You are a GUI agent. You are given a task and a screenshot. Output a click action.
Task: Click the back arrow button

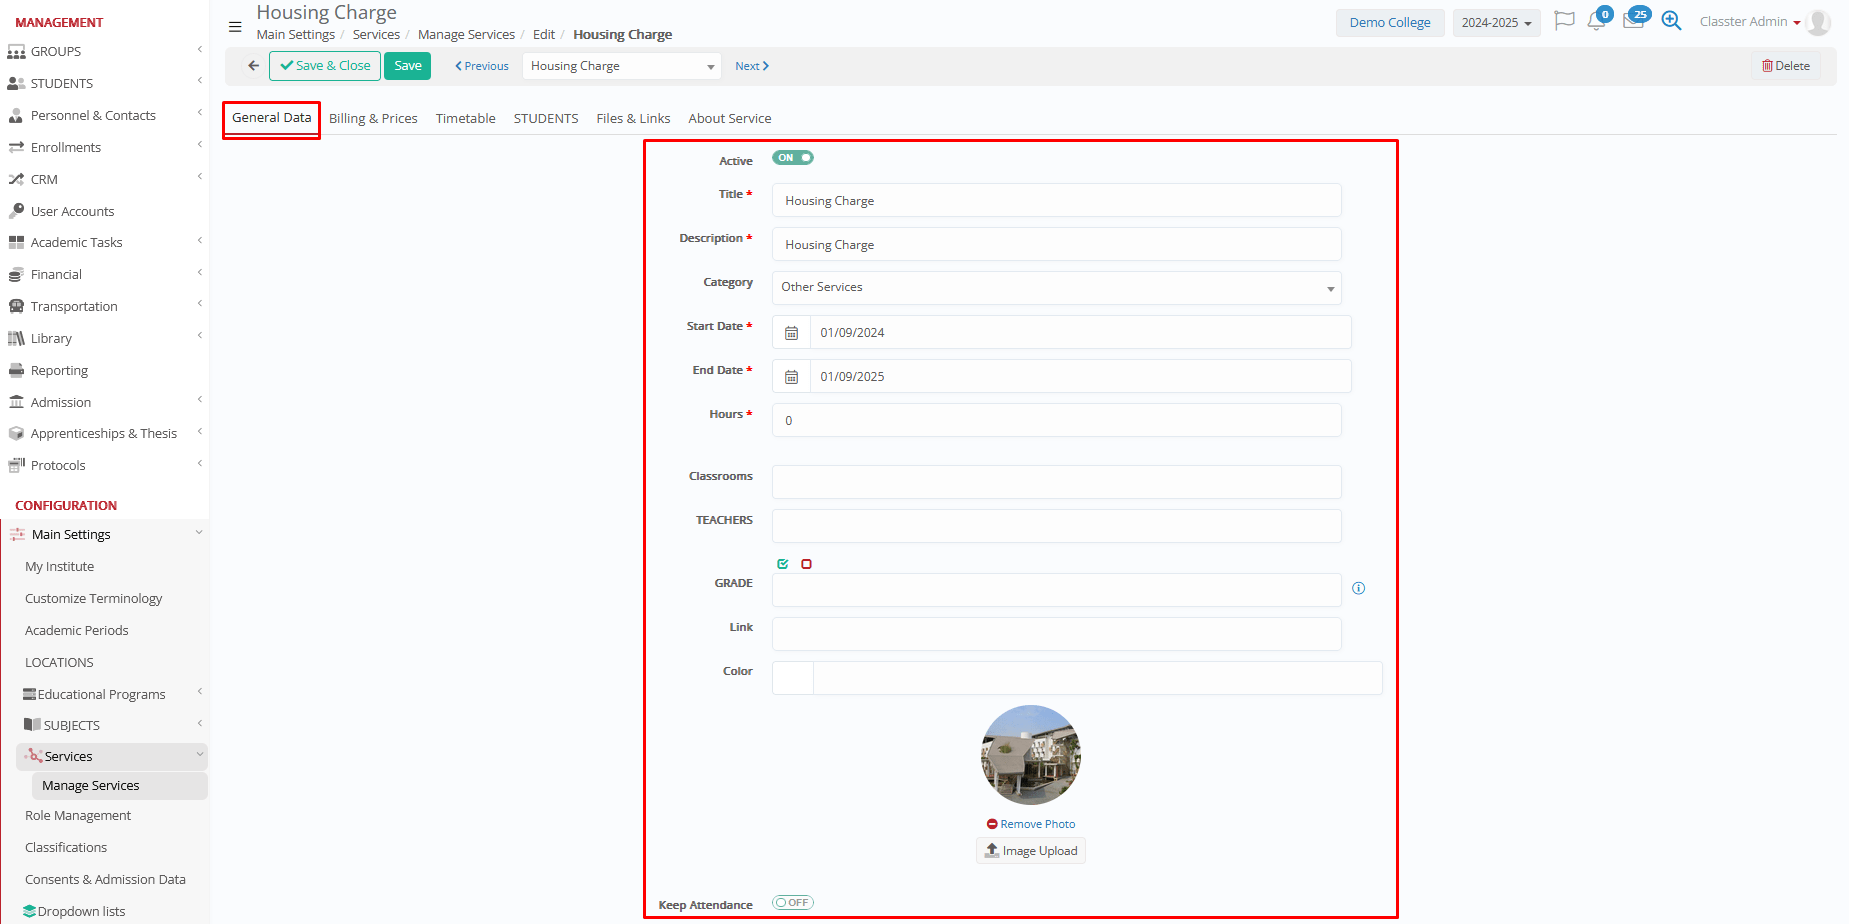pyautogui.click(x=253, y=66)
